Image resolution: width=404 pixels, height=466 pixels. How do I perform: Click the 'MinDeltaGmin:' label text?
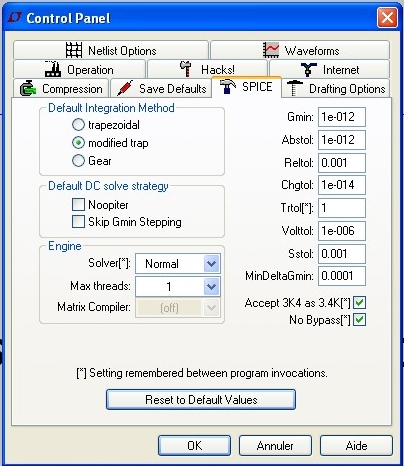coord(279,276)
